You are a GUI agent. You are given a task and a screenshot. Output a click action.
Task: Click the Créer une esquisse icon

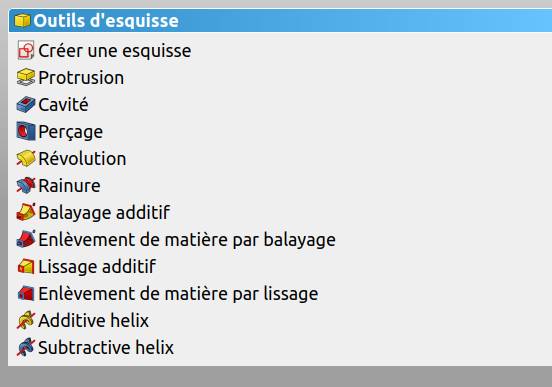[x=26, y=50]
